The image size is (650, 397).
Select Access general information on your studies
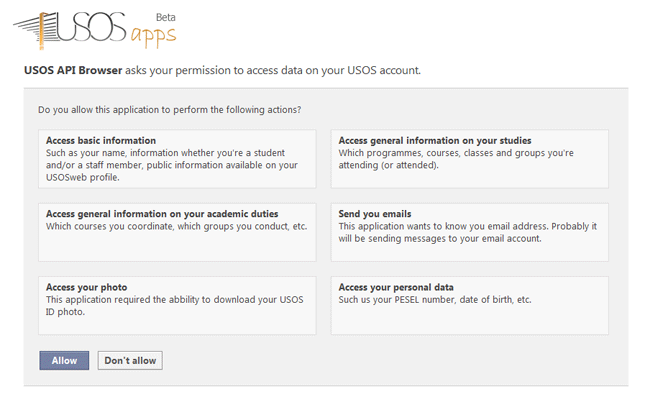click(x=470, y=159)
